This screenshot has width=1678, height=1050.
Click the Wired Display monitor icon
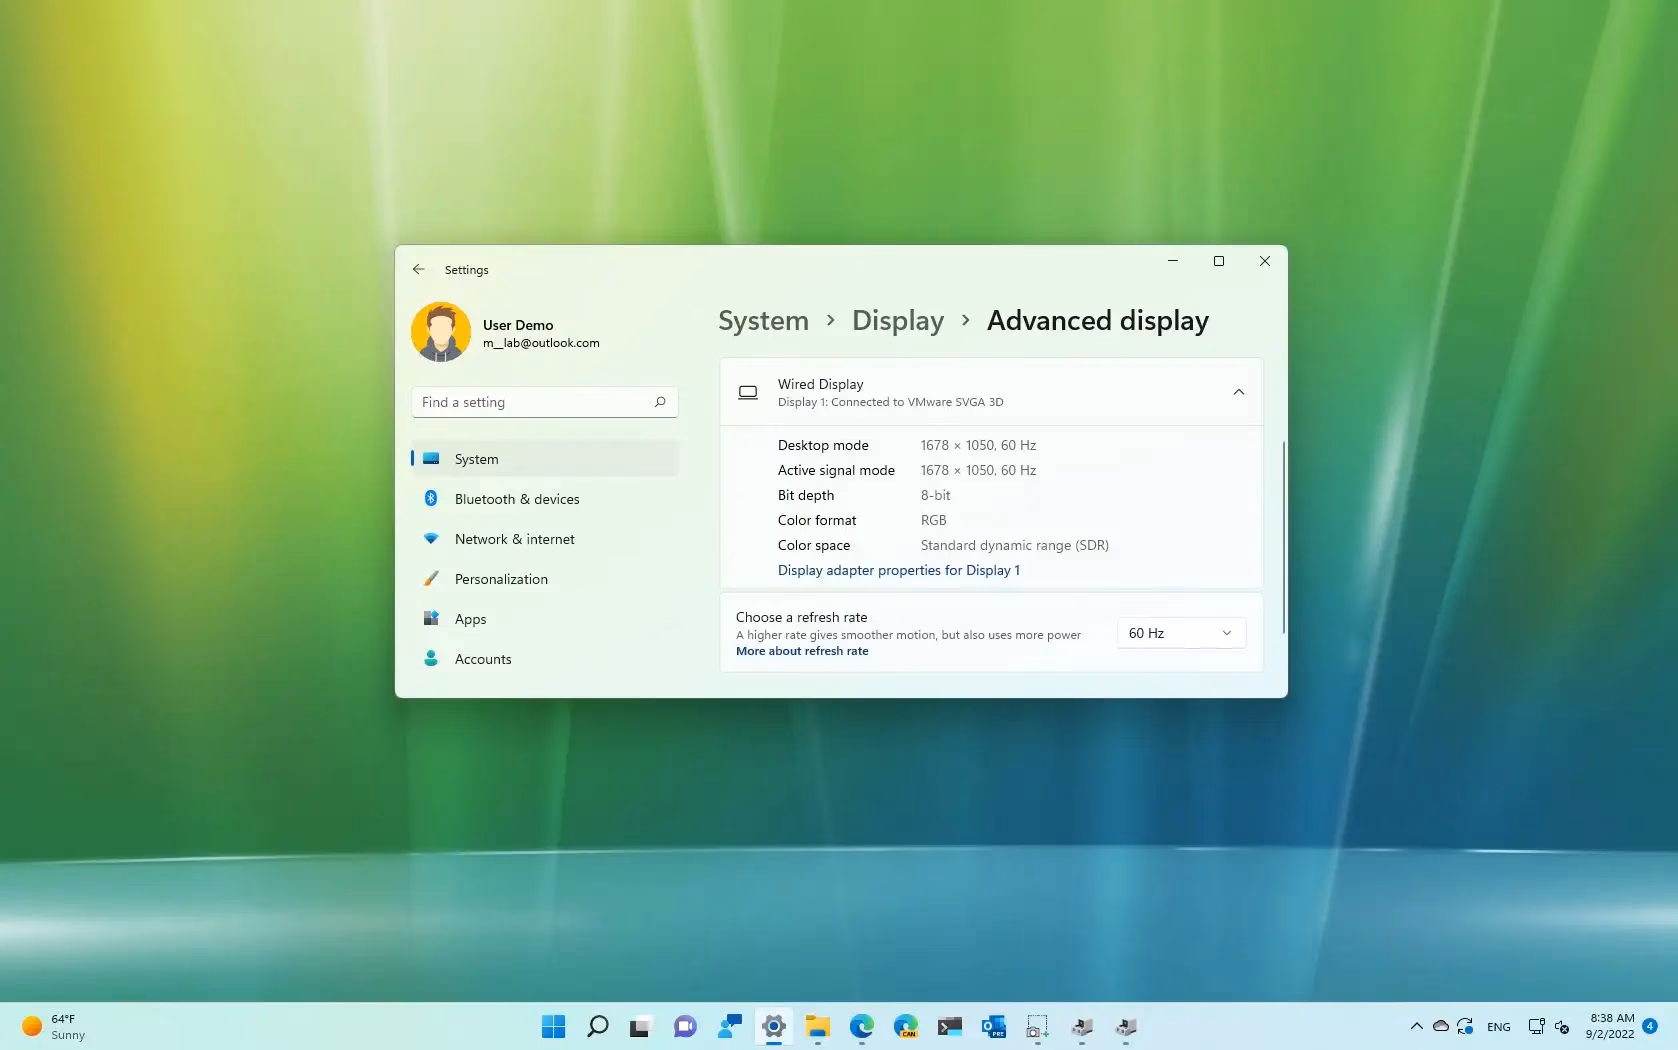click(747, 392)
